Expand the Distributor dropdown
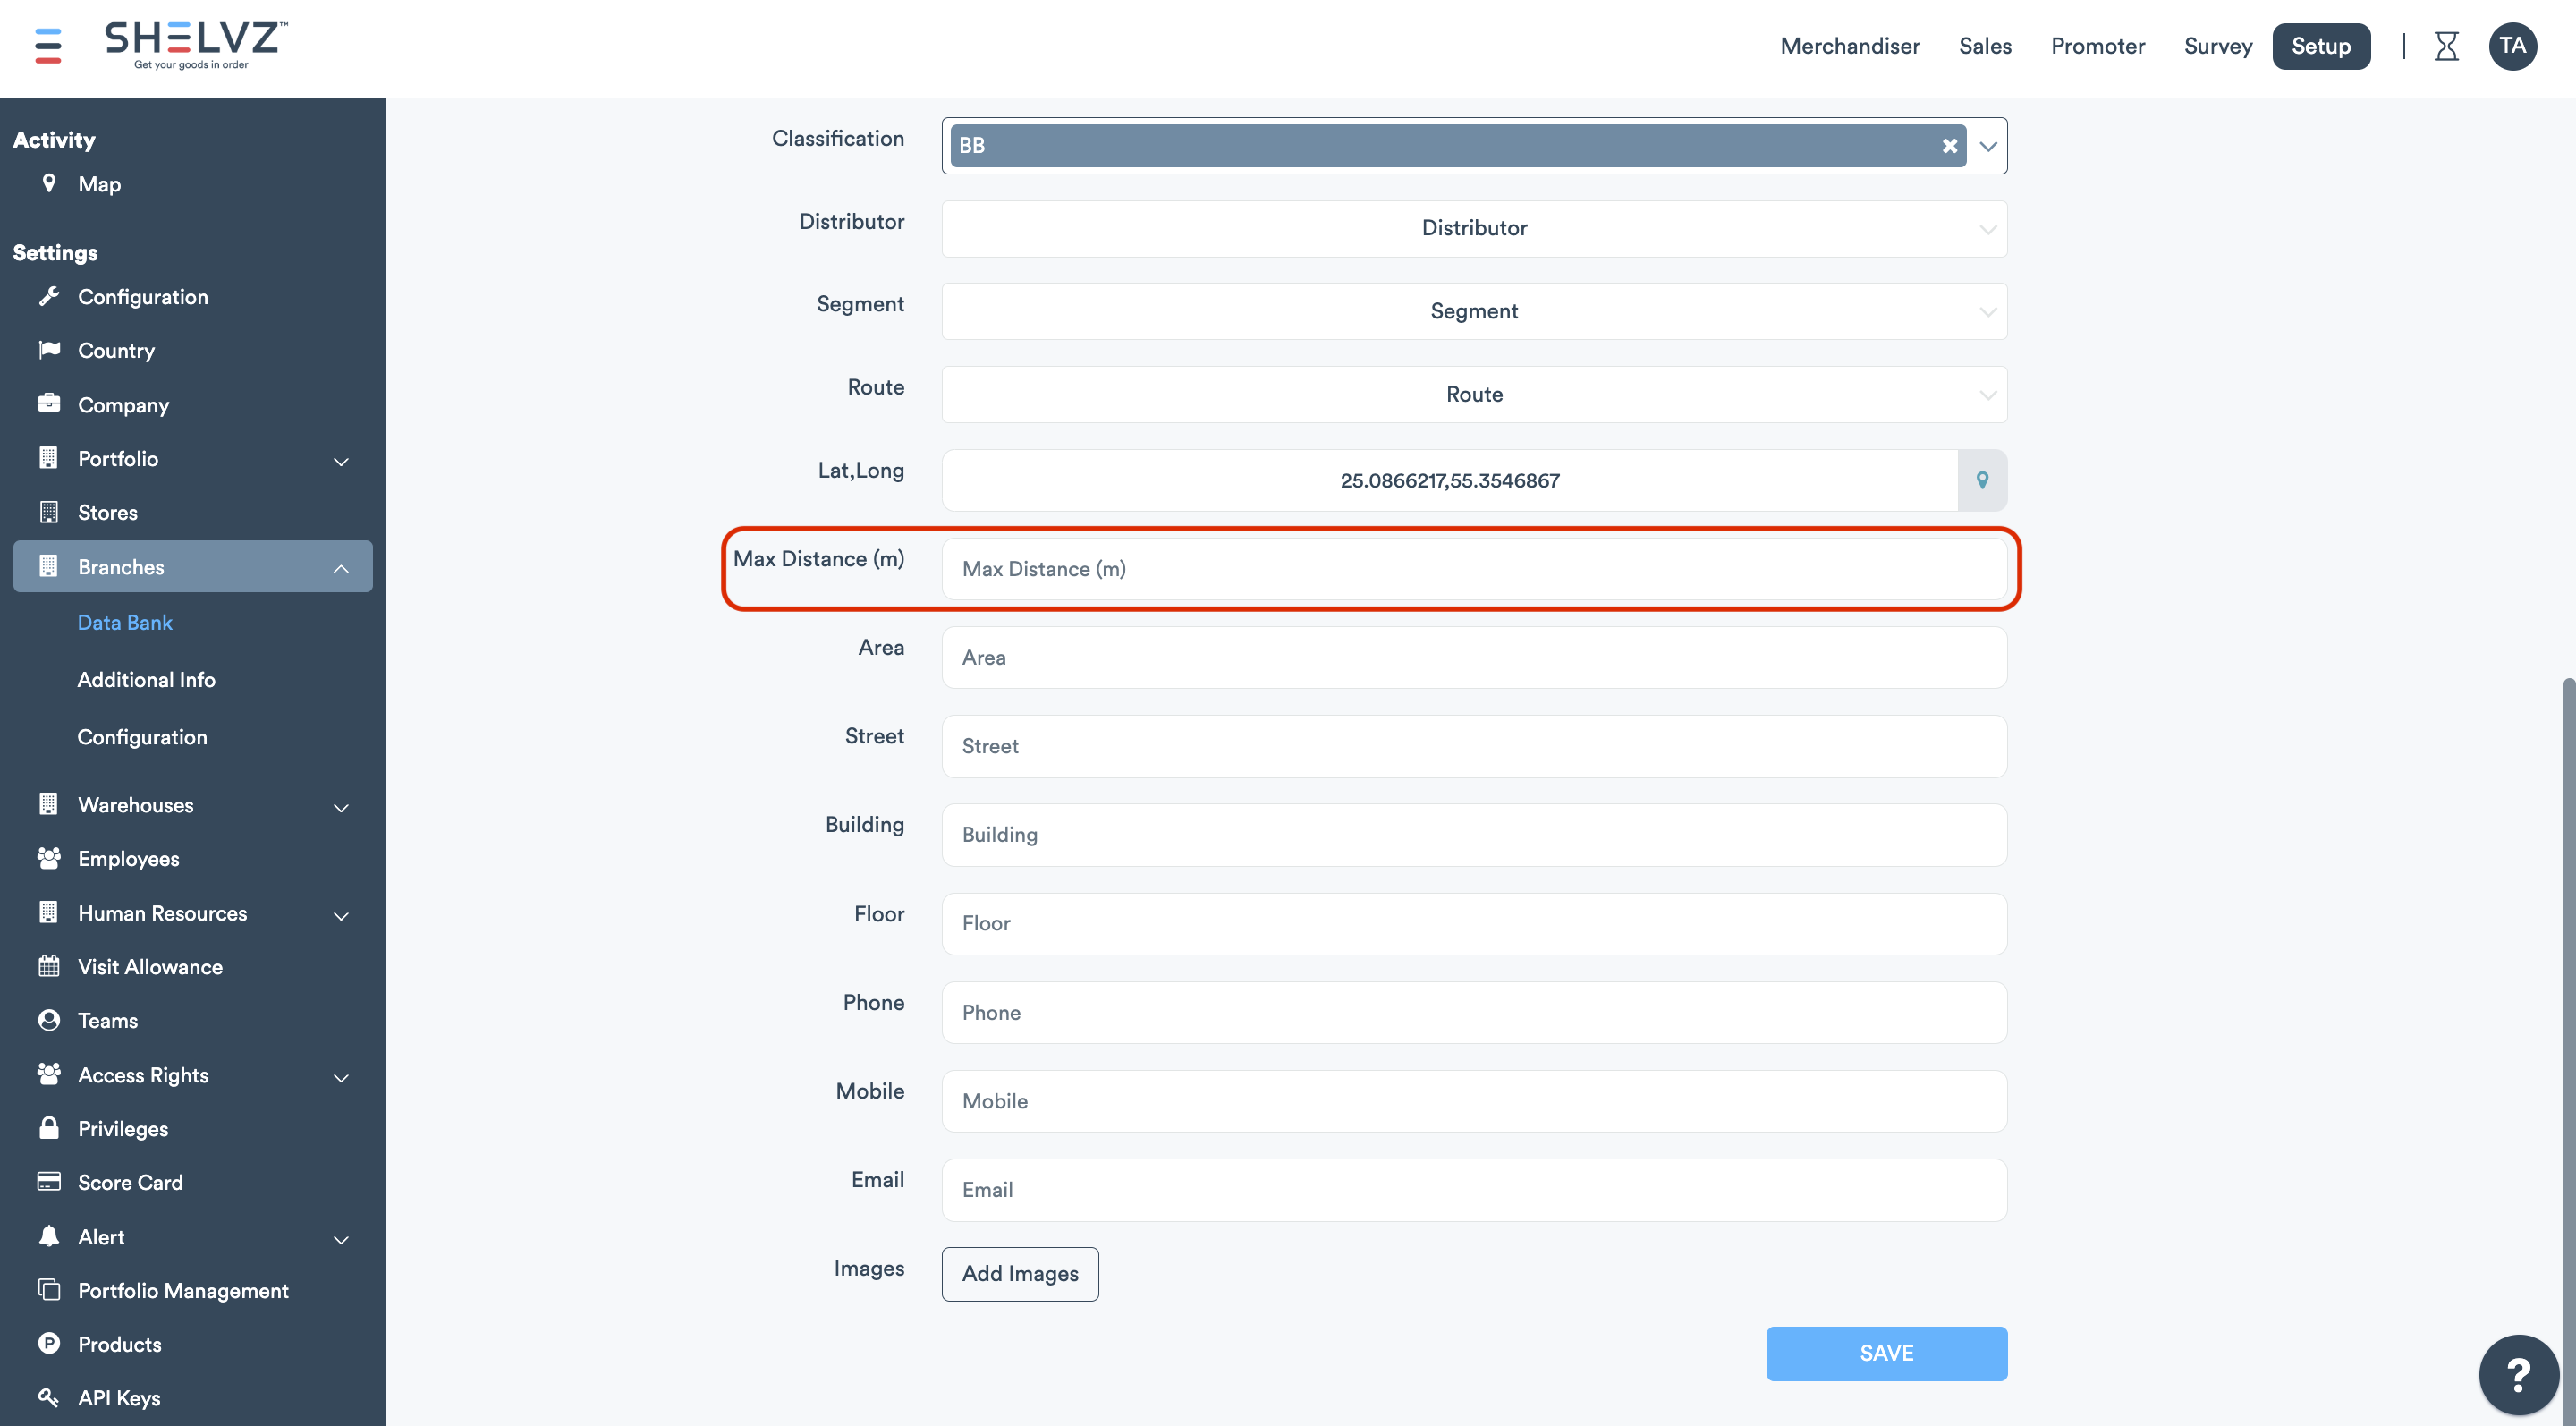 click(1474, 228)
